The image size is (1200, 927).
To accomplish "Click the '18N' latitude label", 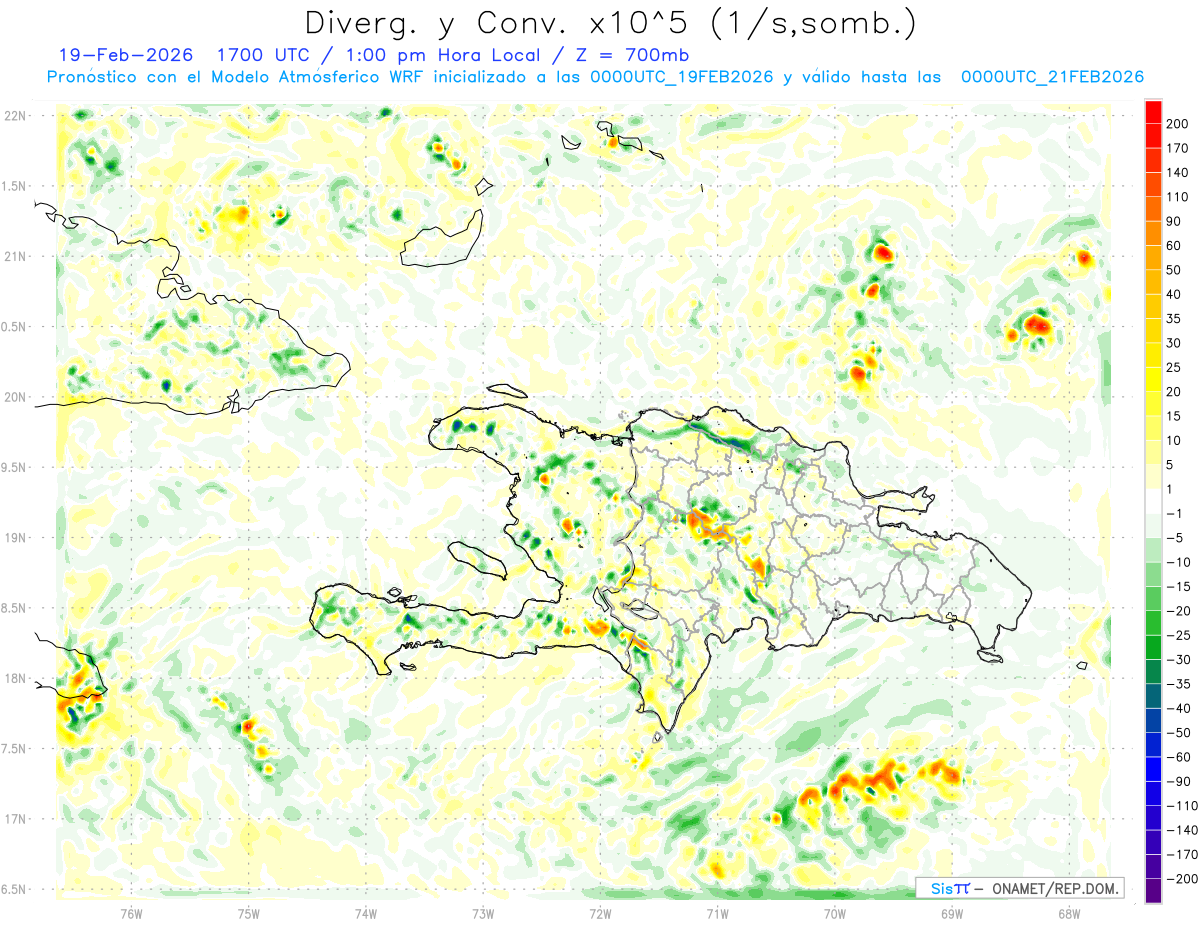I will (x=15, y=678).
